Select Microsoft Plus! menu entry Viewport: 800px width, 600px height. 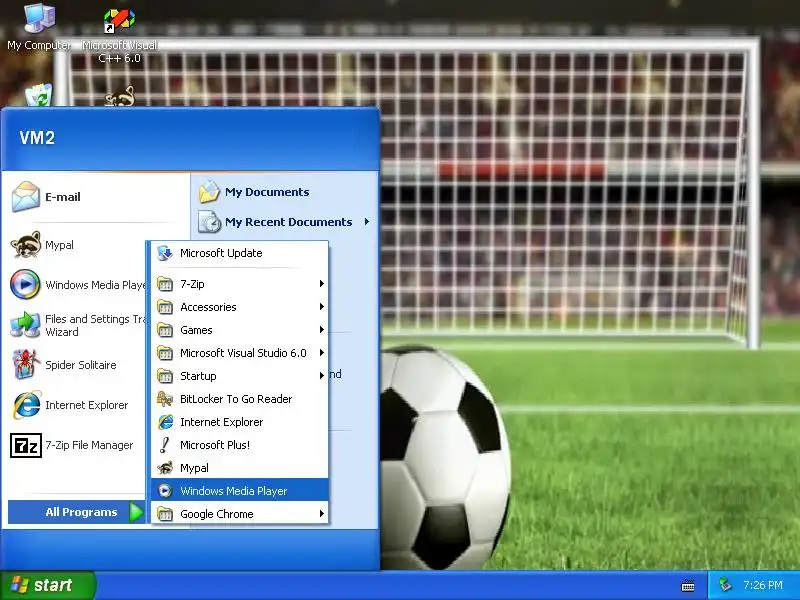pos(240,445)
